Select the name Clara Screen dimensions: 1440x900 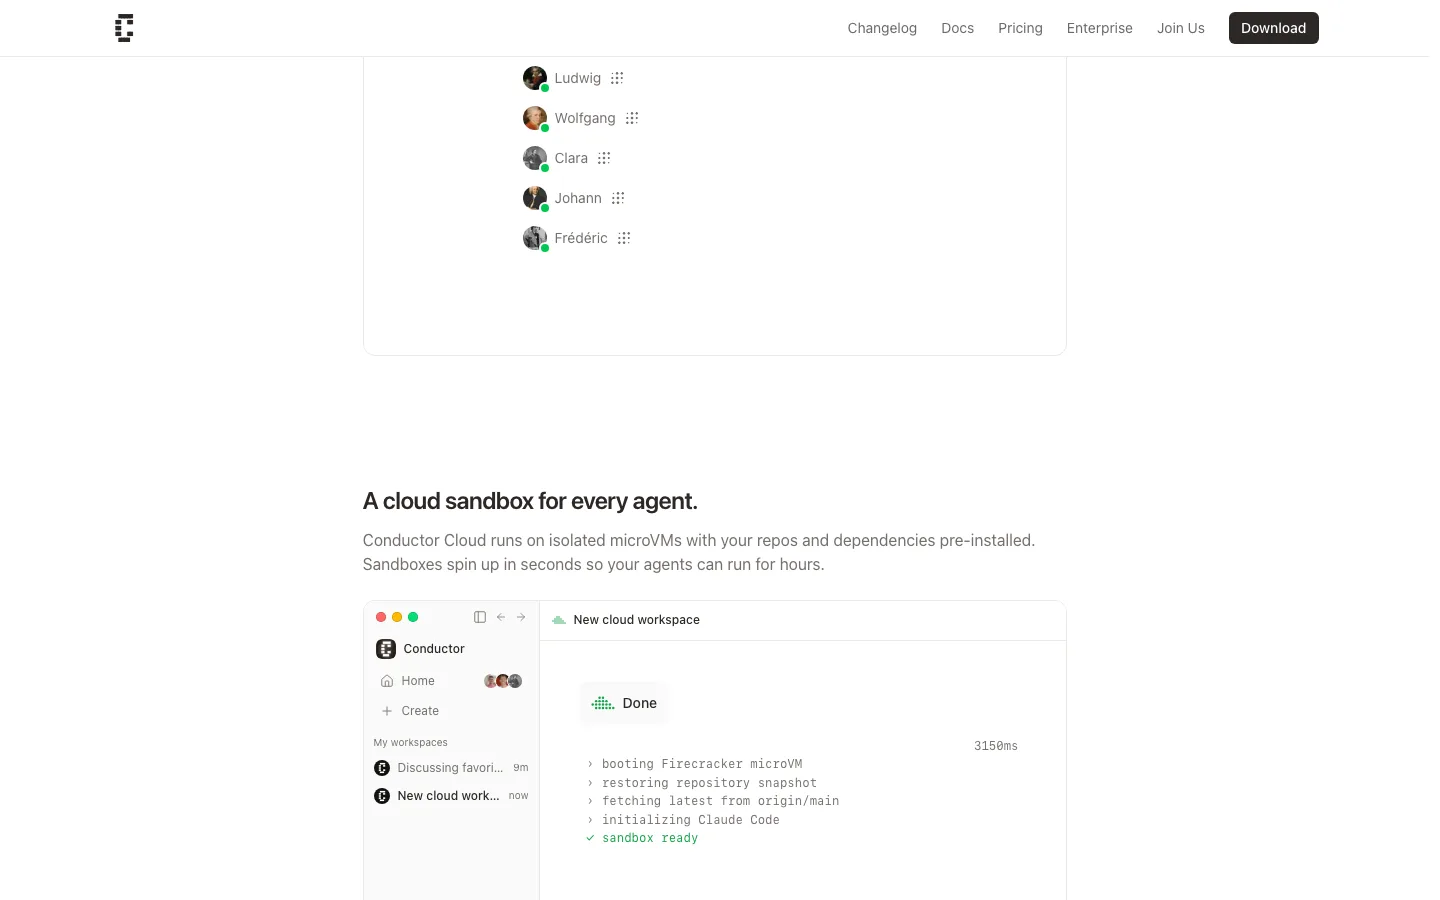tap(571, 158)
